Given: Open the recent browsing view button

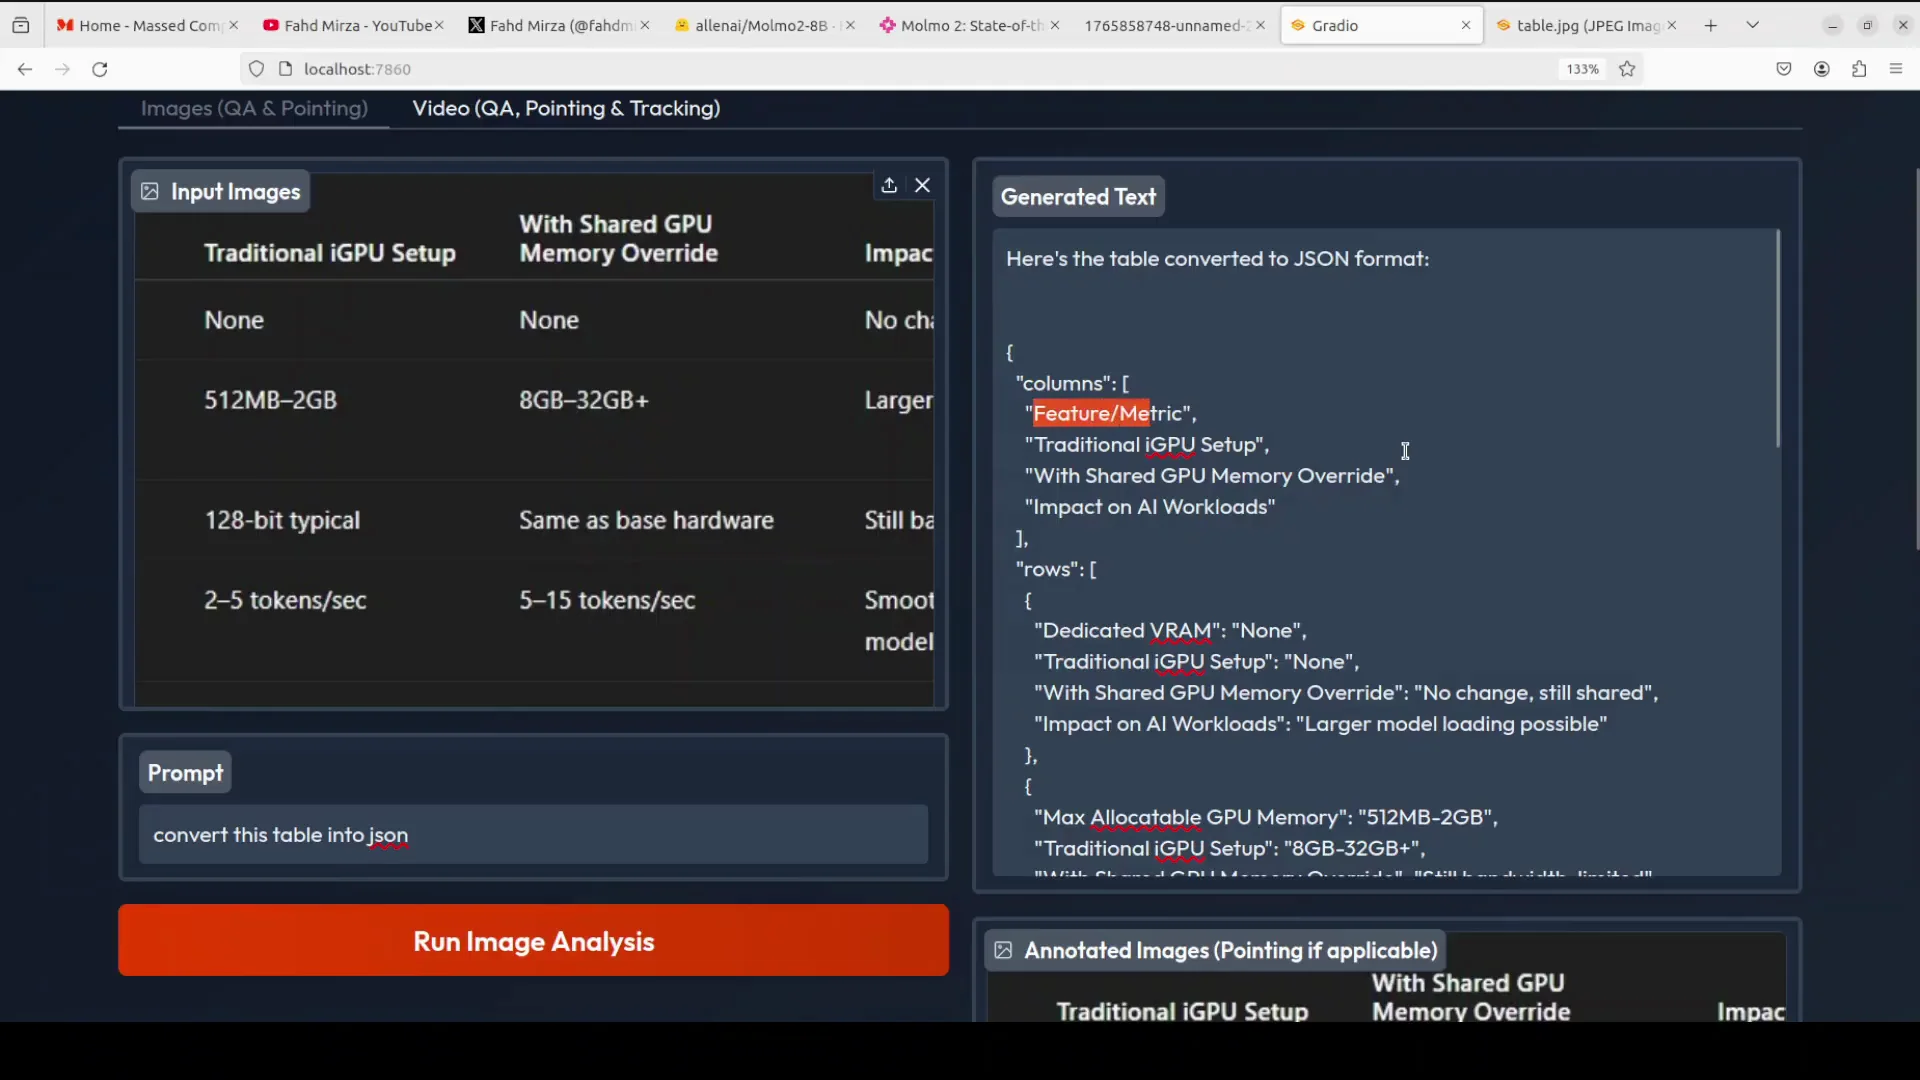Looking at the screenshot, I should 21,25.
